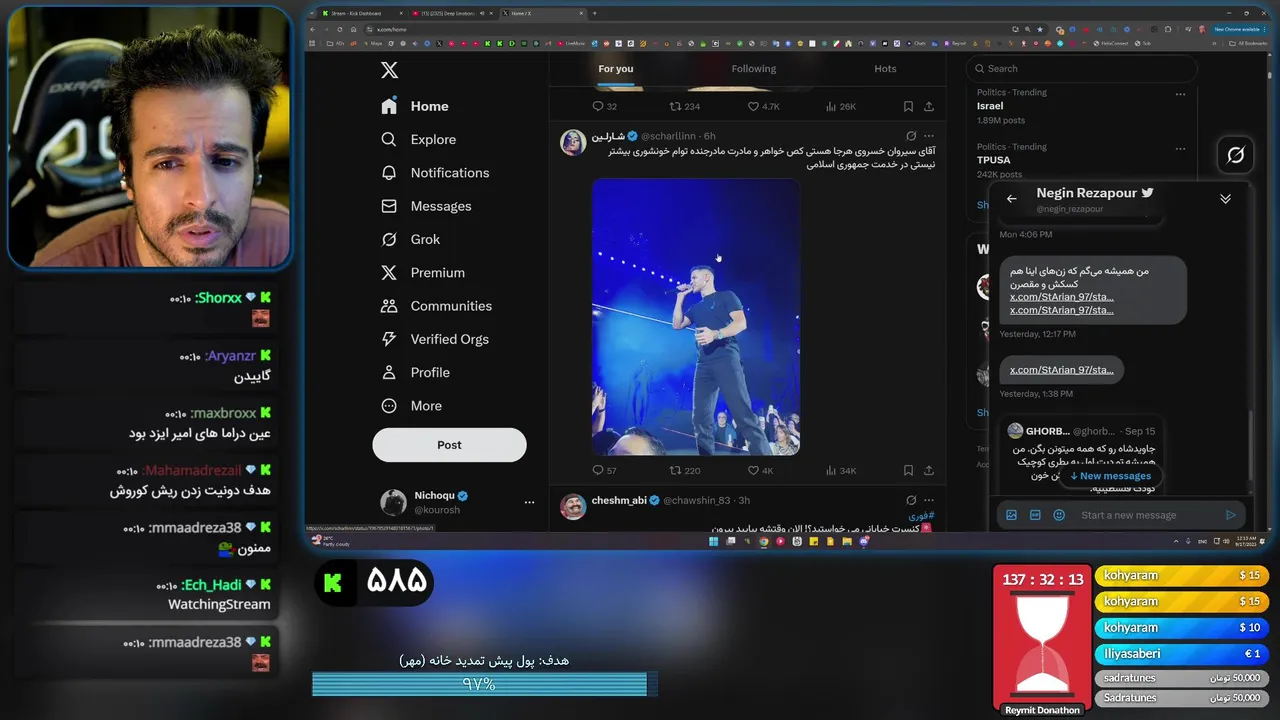Screen dimensions: 1280x720
Task: Bookmark the scharllinn post
Action: [908, 470]
